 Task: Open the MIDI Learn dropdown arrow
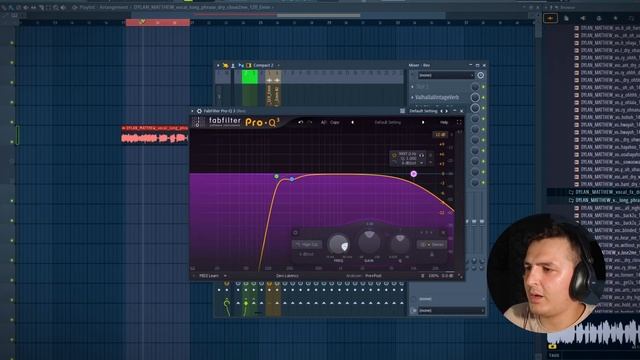pyautogui.click(x=225, y=276)
